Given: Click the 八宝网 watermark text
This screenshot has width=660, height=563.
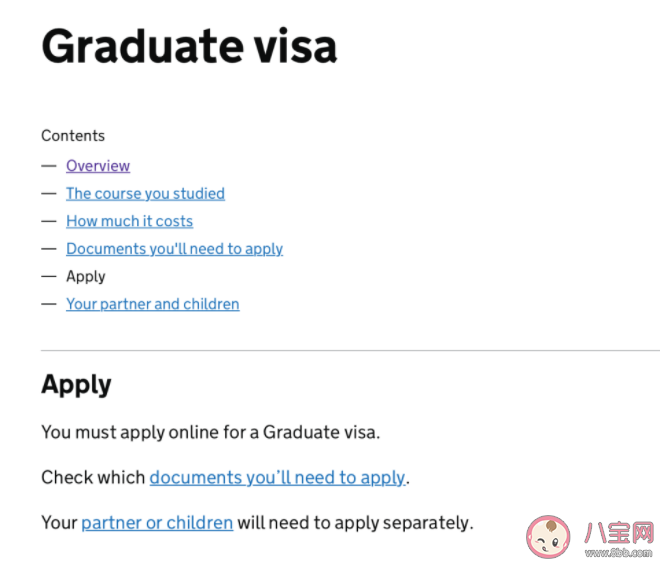Looking at the screenshot, I should [x=619, y=533].
